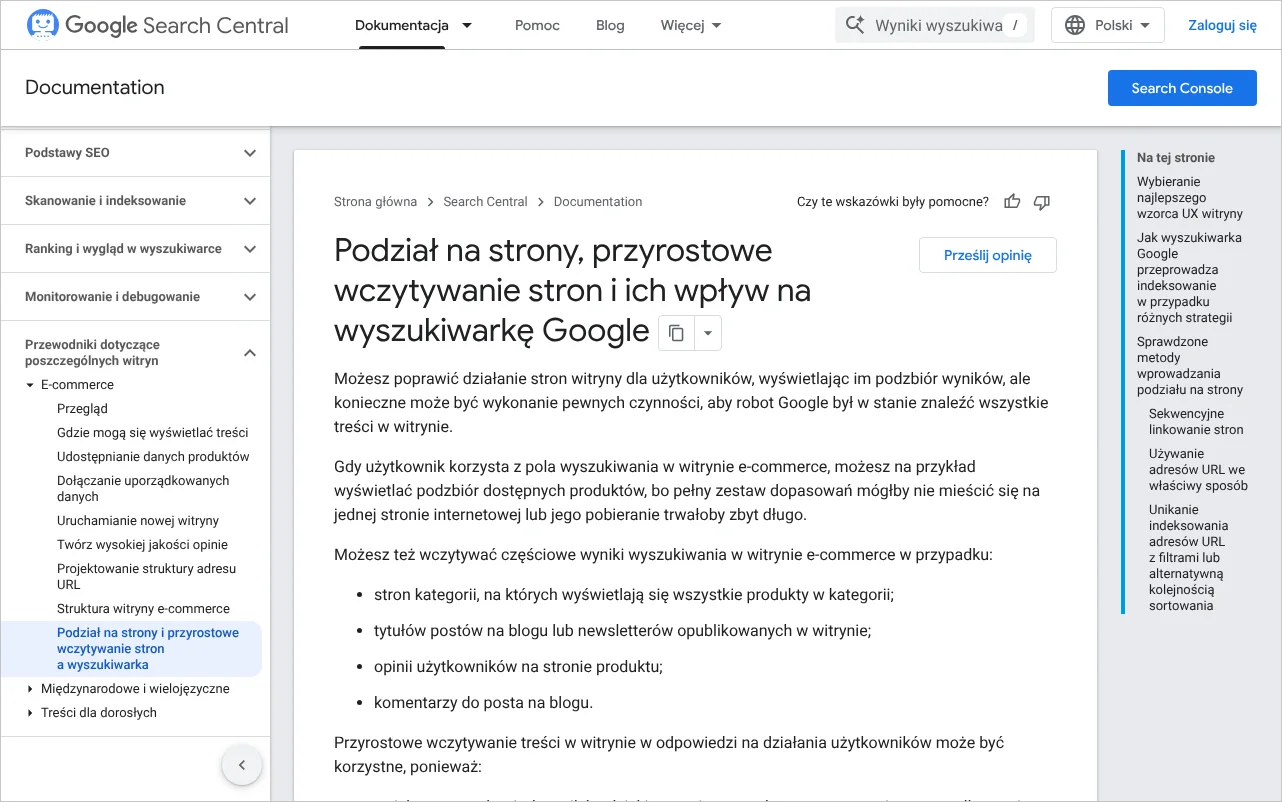Click the thumbs down feedback icon
The height and width of the screenshot is (802, 1282).
[1042, 202]
